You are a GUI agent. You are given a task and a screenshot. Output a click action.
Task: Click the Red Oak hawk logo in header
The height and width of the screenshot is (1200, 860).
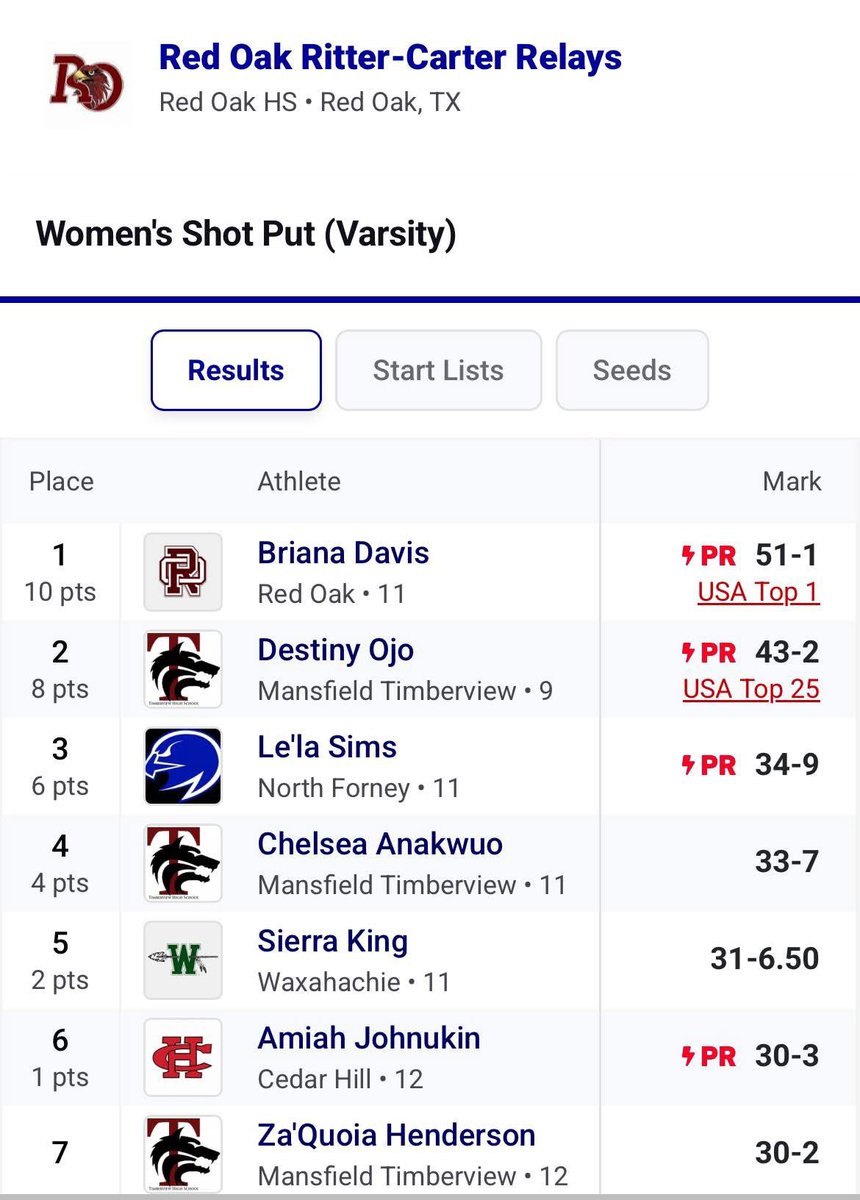point(90,84)
